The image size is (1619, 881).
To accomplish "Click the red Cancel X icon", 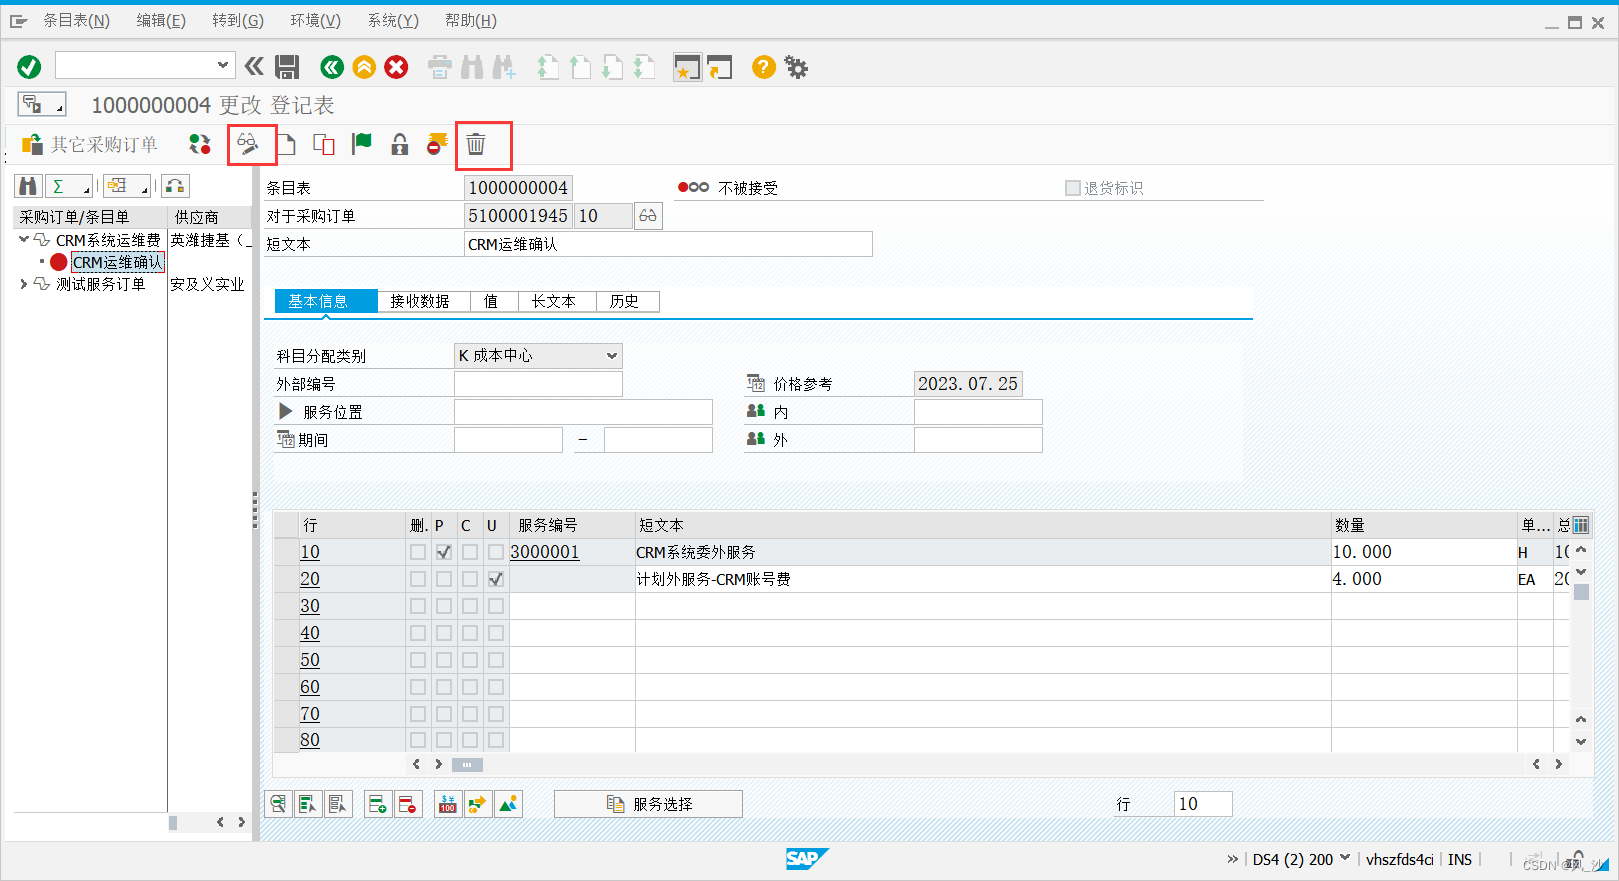I will pyautogui.click(x=397, y=67).
